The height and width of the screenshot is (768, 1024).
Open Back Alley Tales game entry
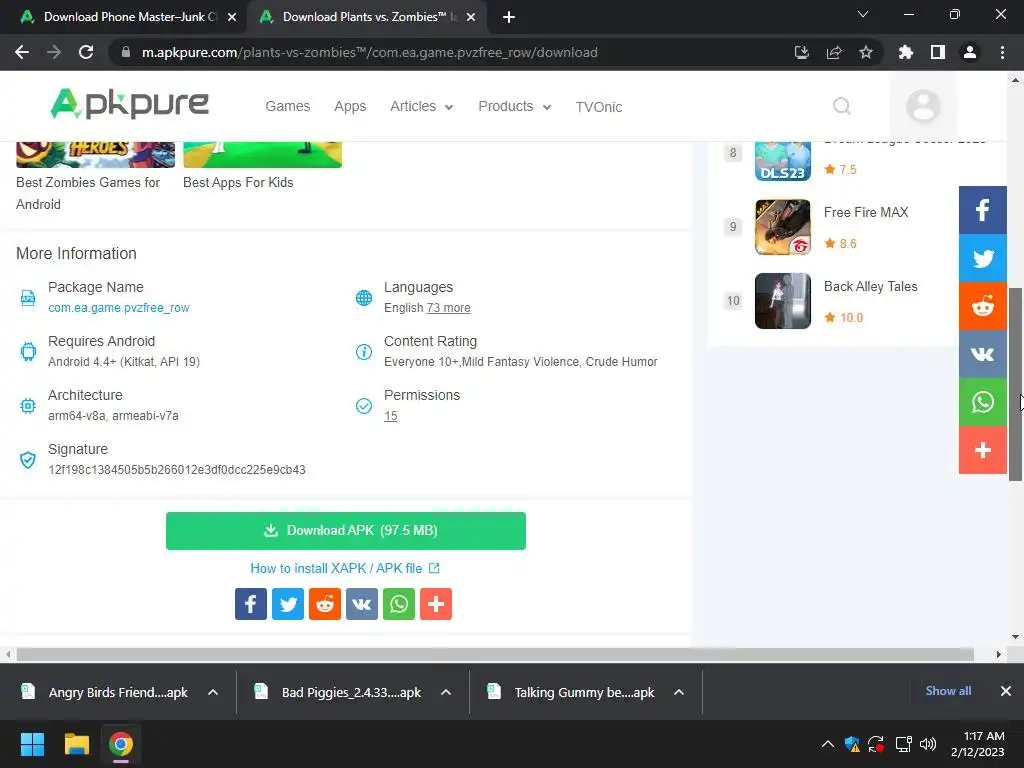(871, 286)
